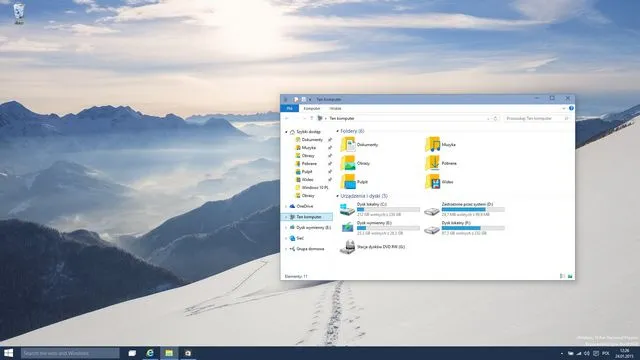Expand the Sieć tree node
Image resolution: width=640 pixels, height=360 pixels.
point(286,238)
